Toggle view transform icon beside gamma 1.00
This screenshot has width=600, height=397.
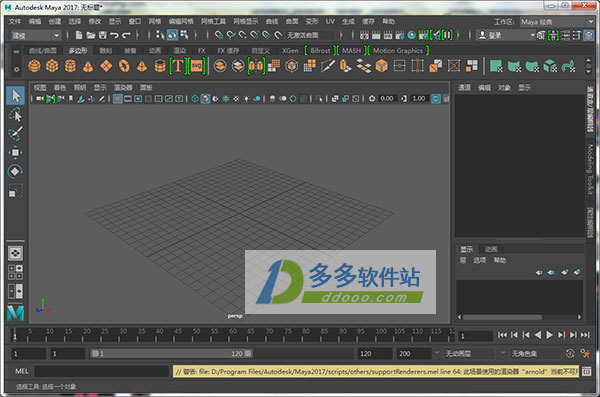pos(436,99)
